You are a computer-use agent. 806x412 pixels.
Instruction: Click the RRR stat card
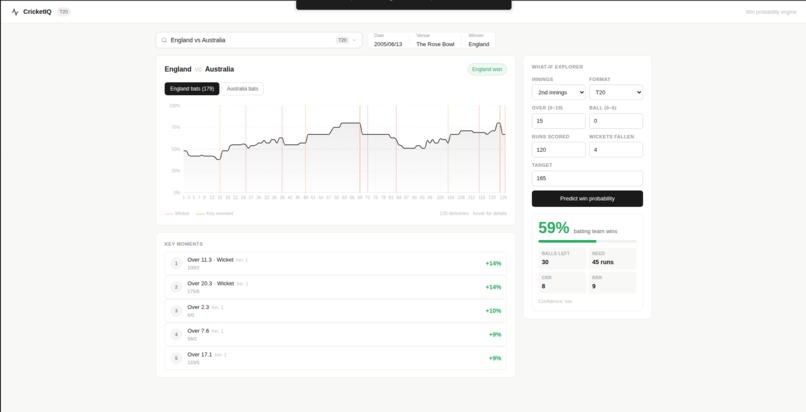click(x=613, y=283)
